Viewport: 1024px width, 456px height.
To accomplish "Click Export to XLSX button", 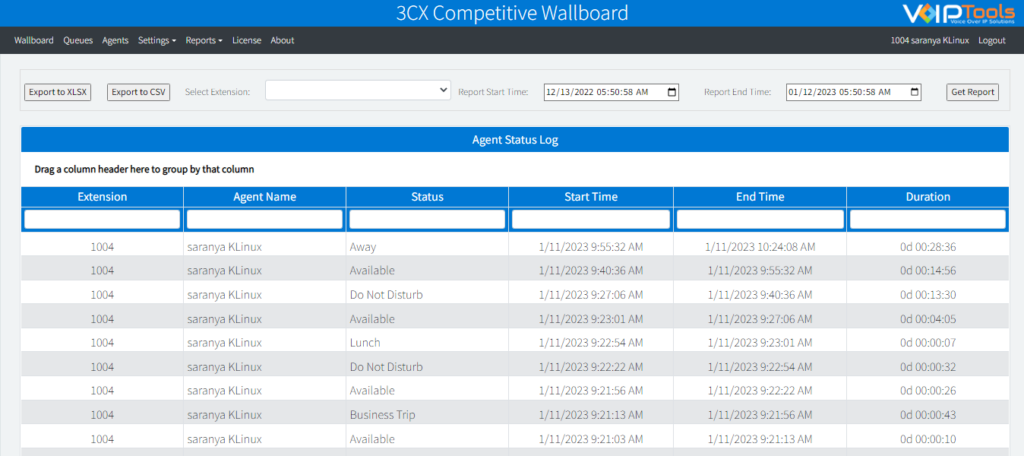I will (x=57, y=92).
